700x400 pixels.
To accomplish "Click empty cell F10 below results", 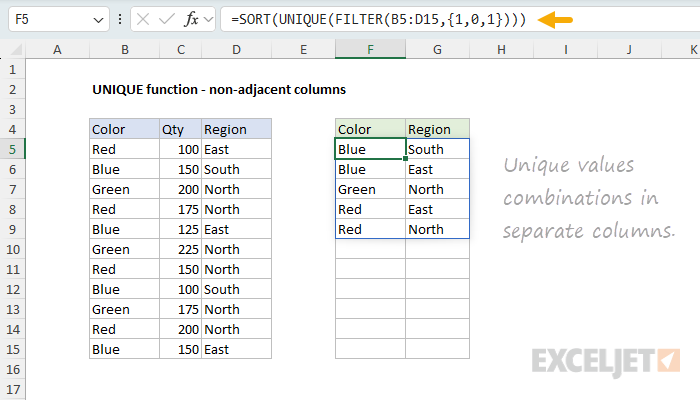I will tap(371, 249).
